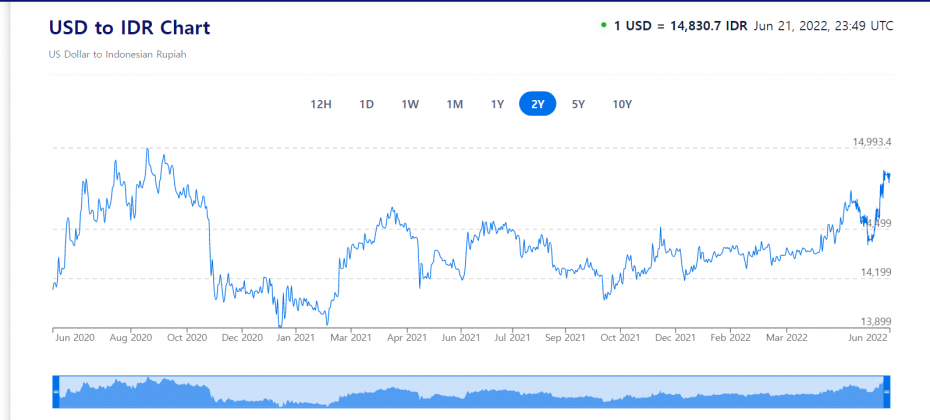Click the Jan 2021 axis label

[x=297, y=338]
